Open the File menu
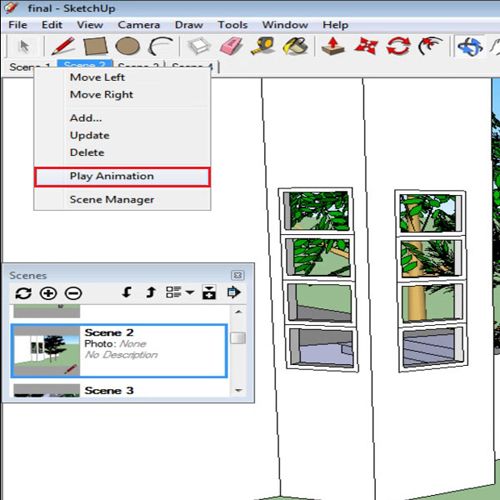The width and height of the screenshot is (500, 500). point(18,25)
